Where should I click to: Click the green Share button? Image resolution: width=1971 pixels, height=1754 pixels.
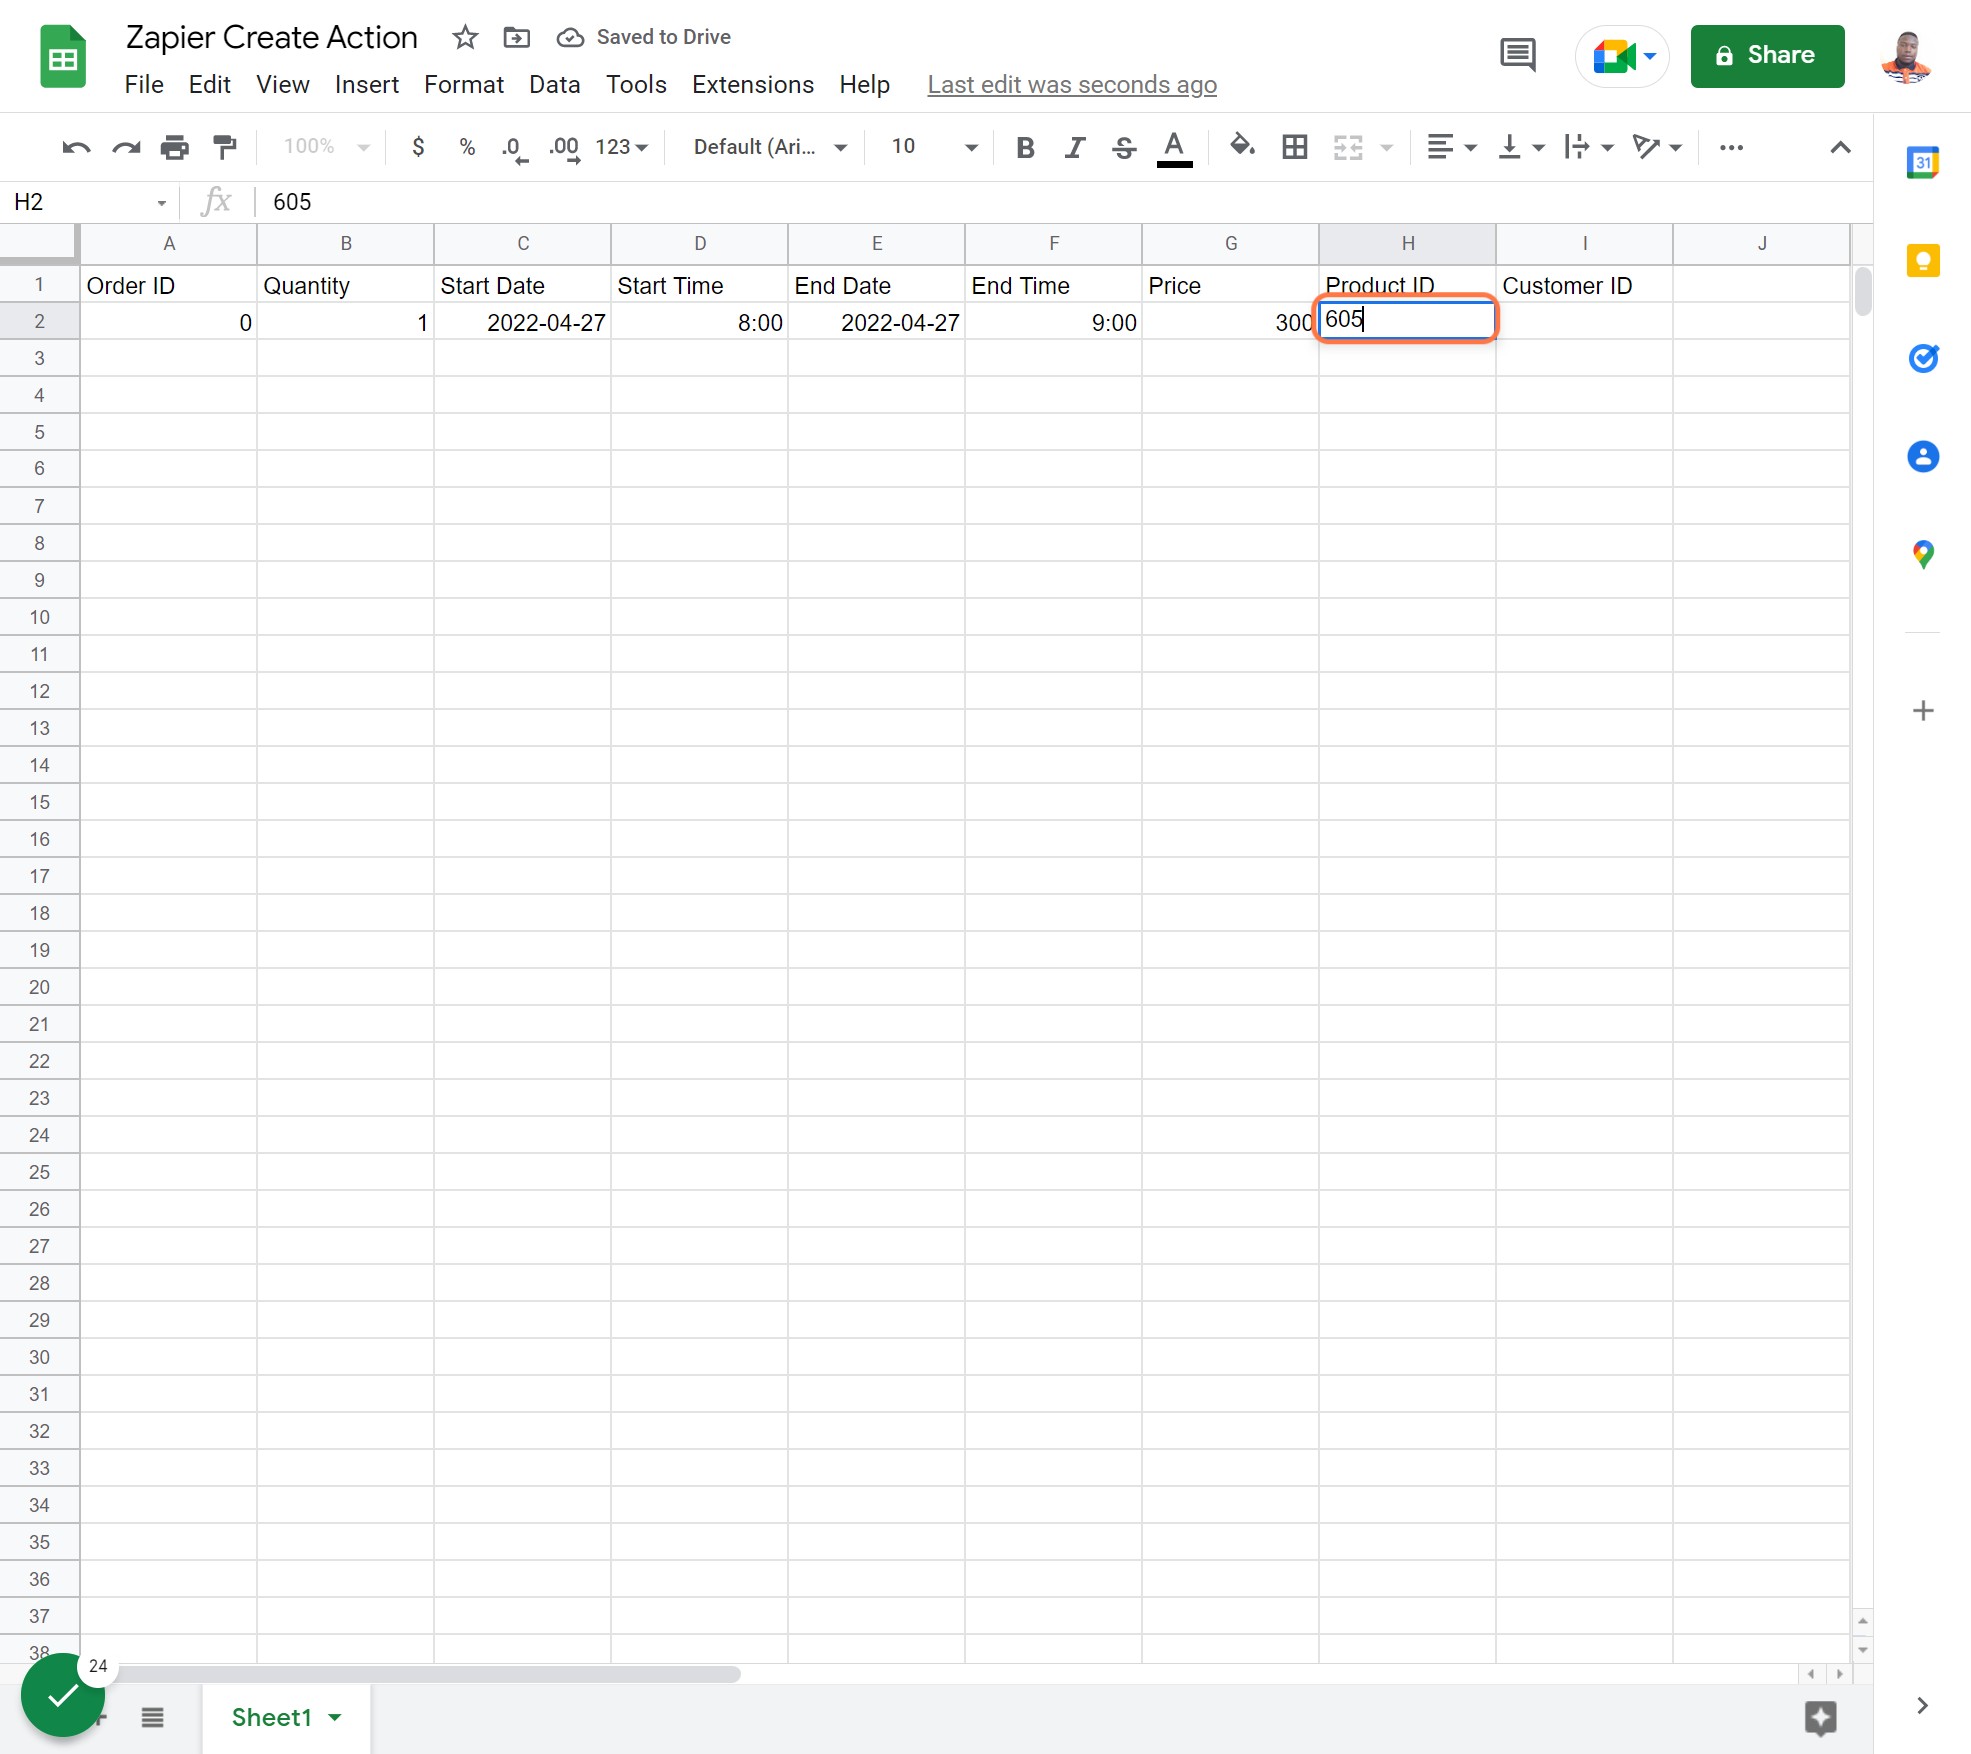[1767, 56]
